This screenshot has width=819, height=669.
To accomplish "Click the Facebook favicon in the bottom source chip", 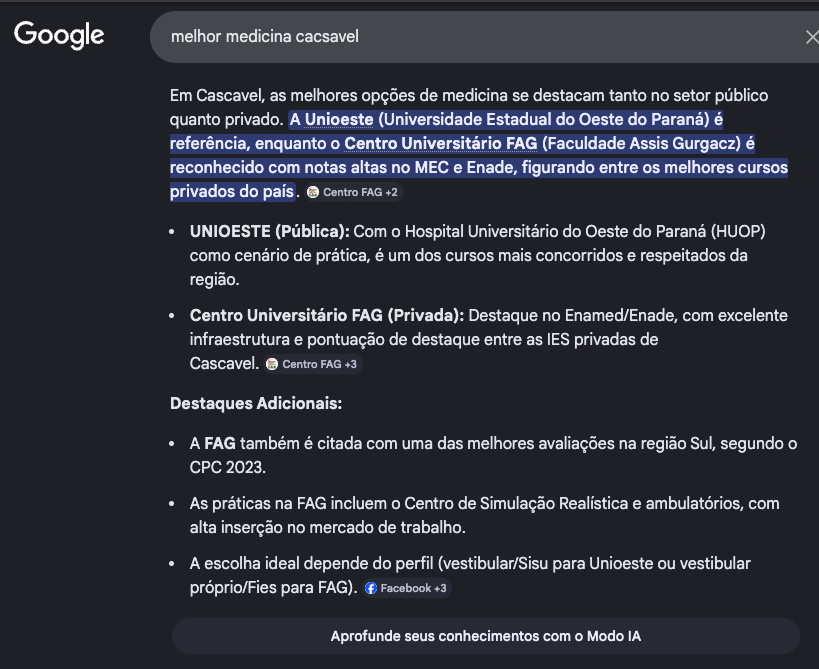I will pyautogui.click(x=373, y=588).
